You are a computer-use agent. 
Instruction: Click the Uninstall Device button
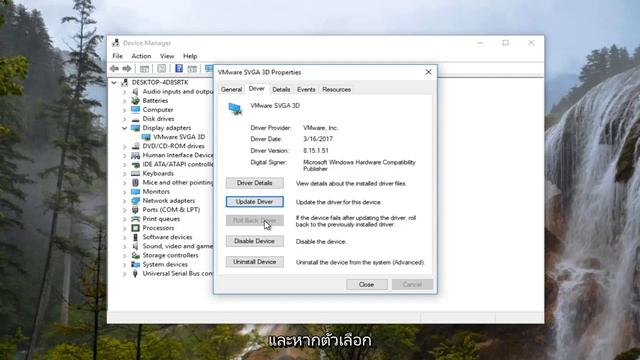255,262
